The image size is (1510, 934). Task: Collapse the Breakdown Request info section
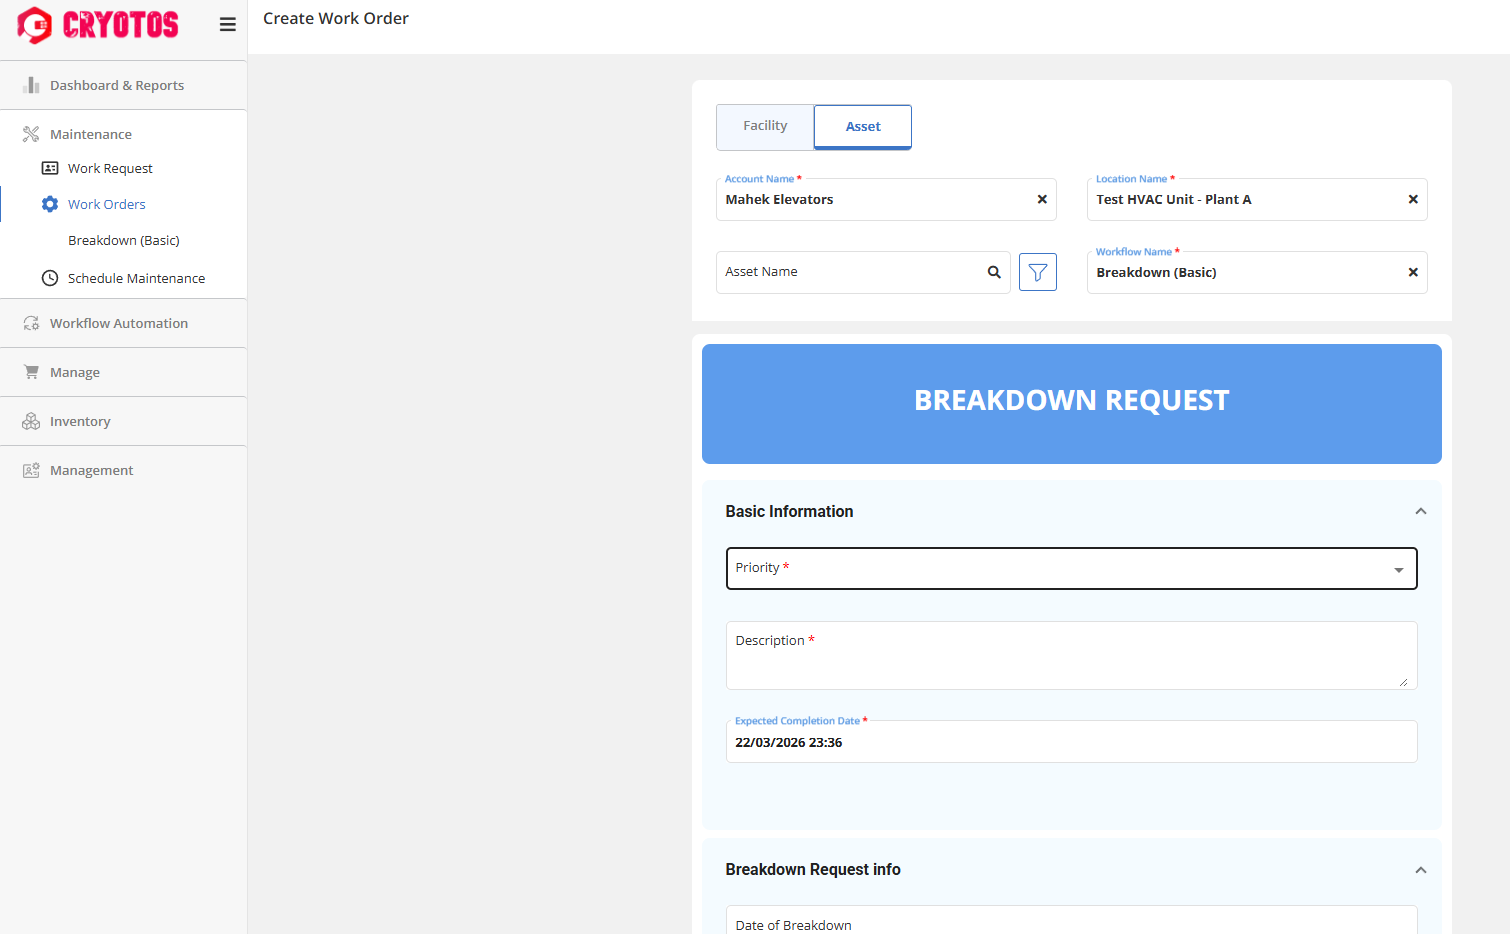click(1420, 869)
